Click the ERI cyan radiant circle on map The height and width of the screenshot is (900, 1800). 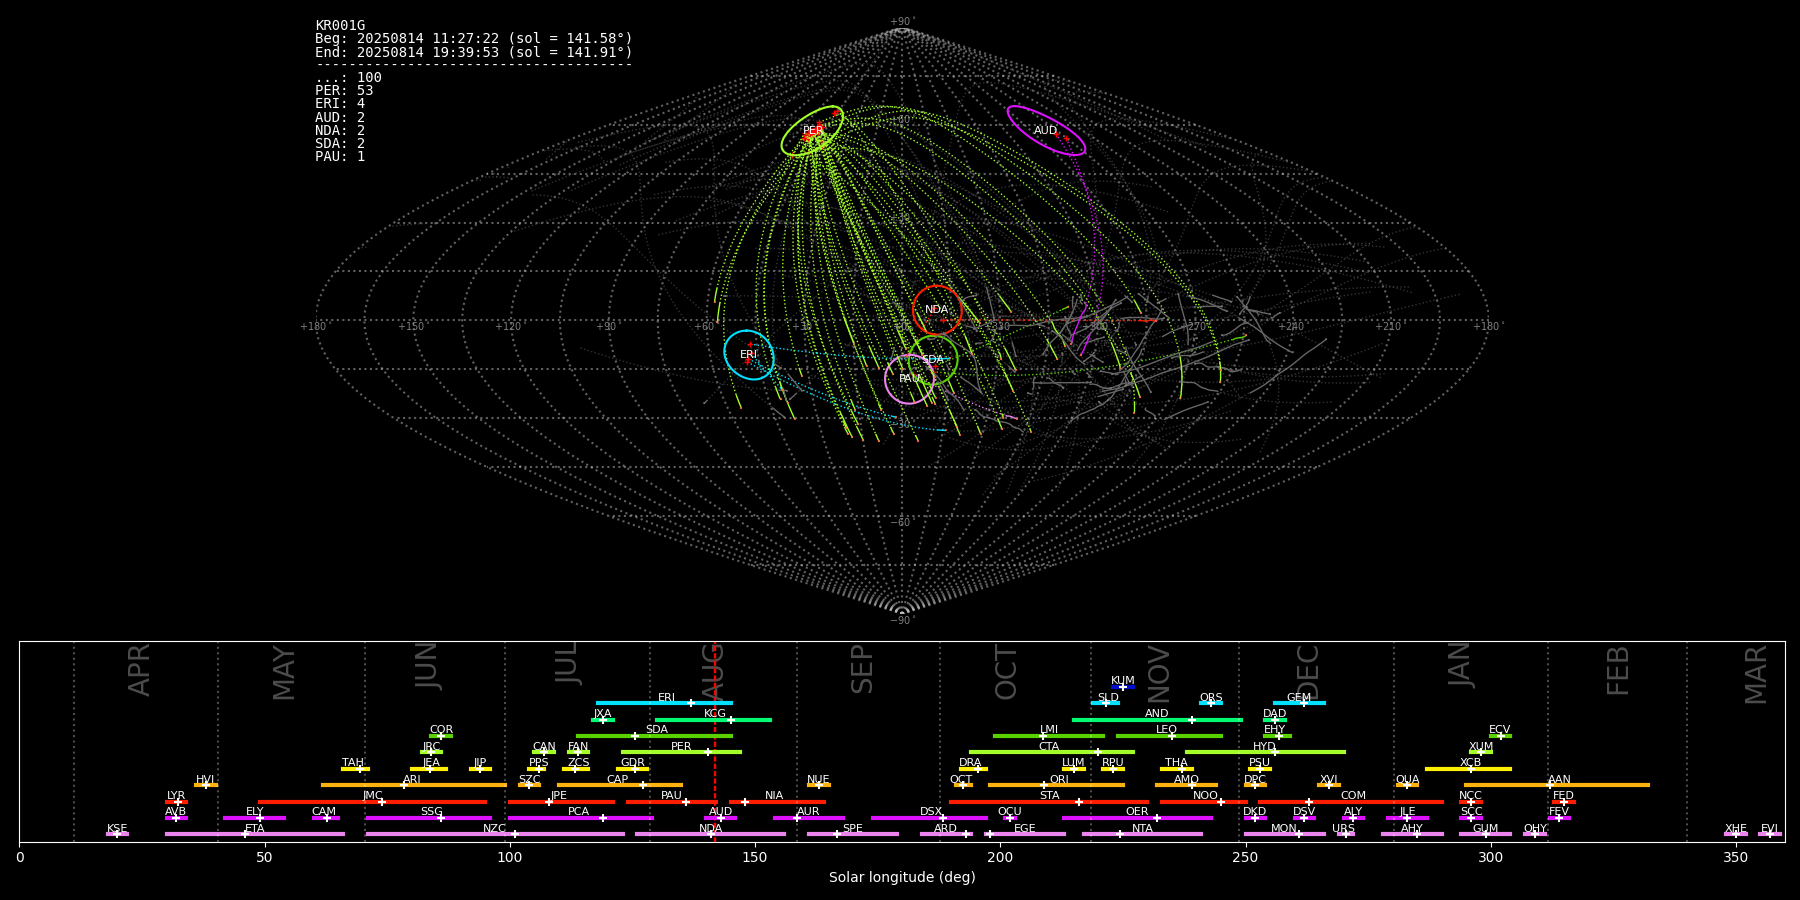749,355
